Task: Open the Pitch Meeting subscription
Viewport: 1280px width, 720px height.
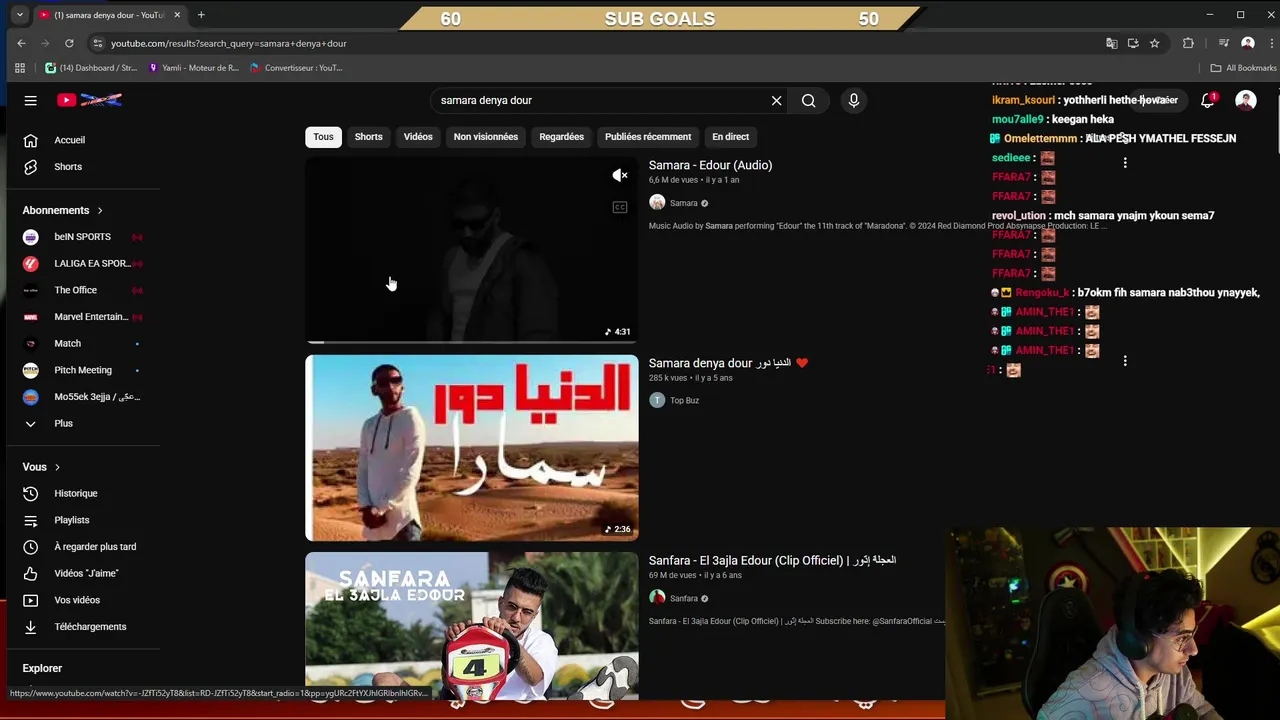Action: coord(82,370)
